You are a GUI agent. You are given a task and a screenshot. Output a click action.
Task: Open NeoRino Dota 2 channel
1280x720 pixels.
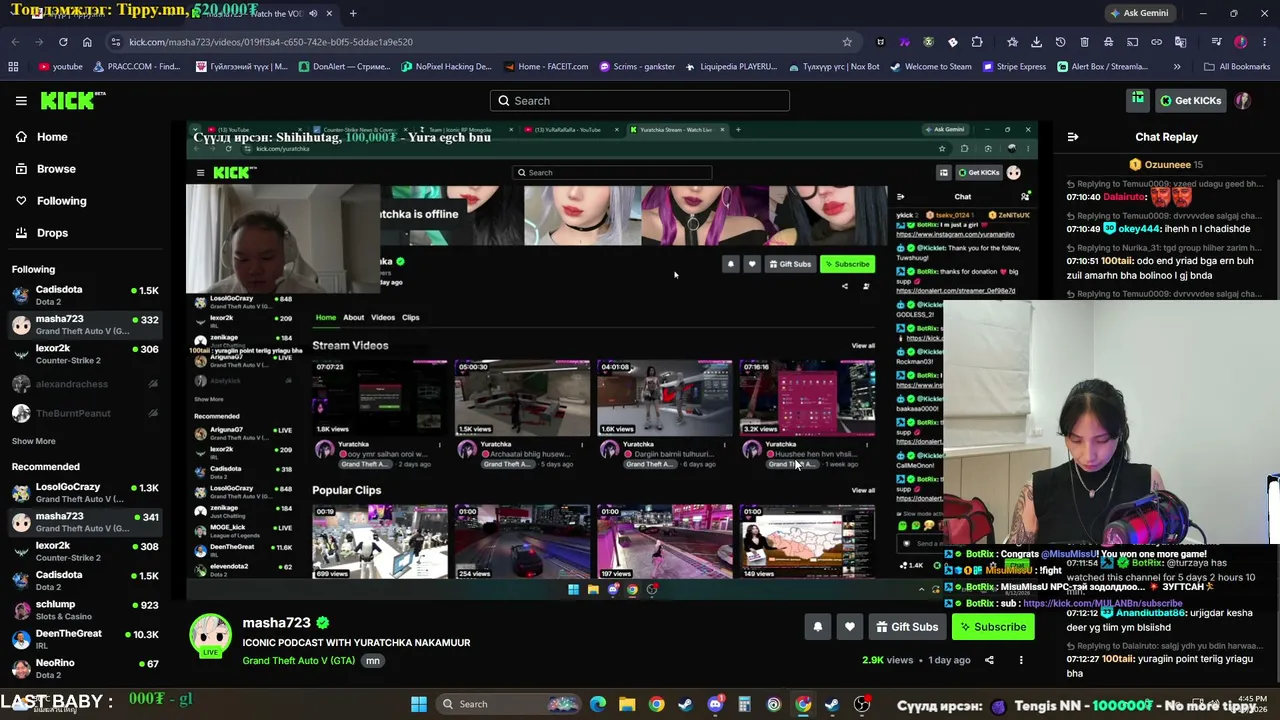coord(85,668)
